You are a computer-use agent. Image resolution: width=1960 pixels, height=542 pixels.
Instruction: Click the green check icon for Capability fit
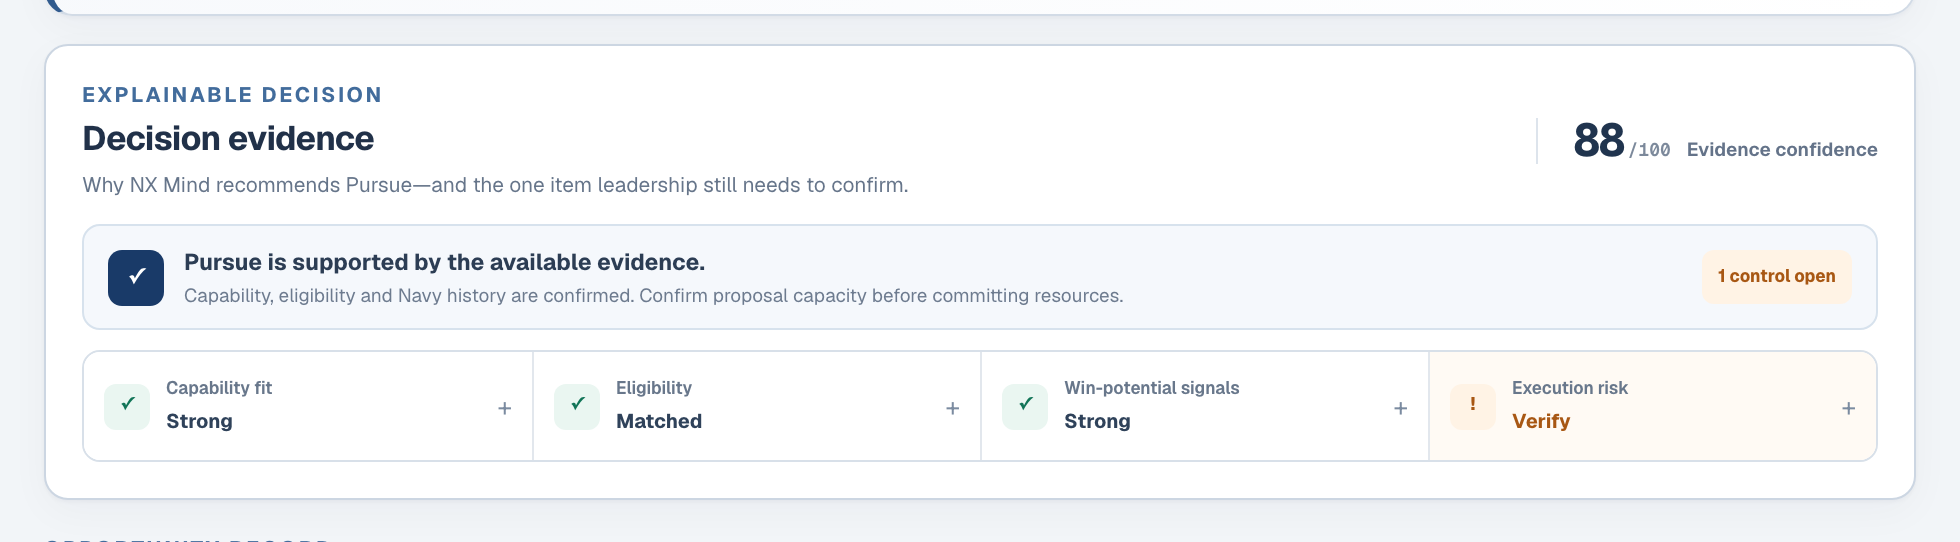coord(127,405)
